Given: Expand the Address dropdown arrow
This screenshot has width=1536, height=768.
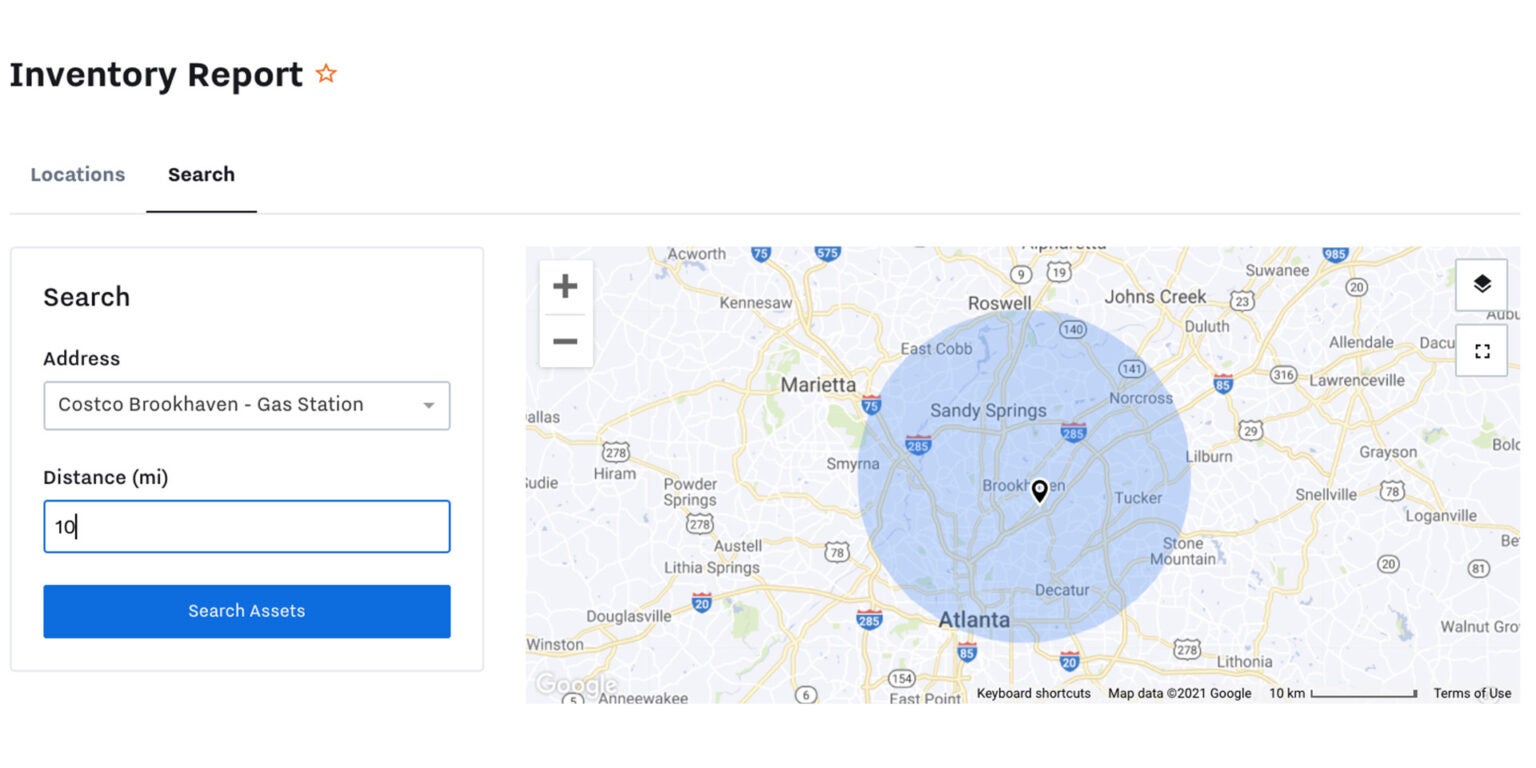Looking at the screenshot, I should click(x=430, y=405).
